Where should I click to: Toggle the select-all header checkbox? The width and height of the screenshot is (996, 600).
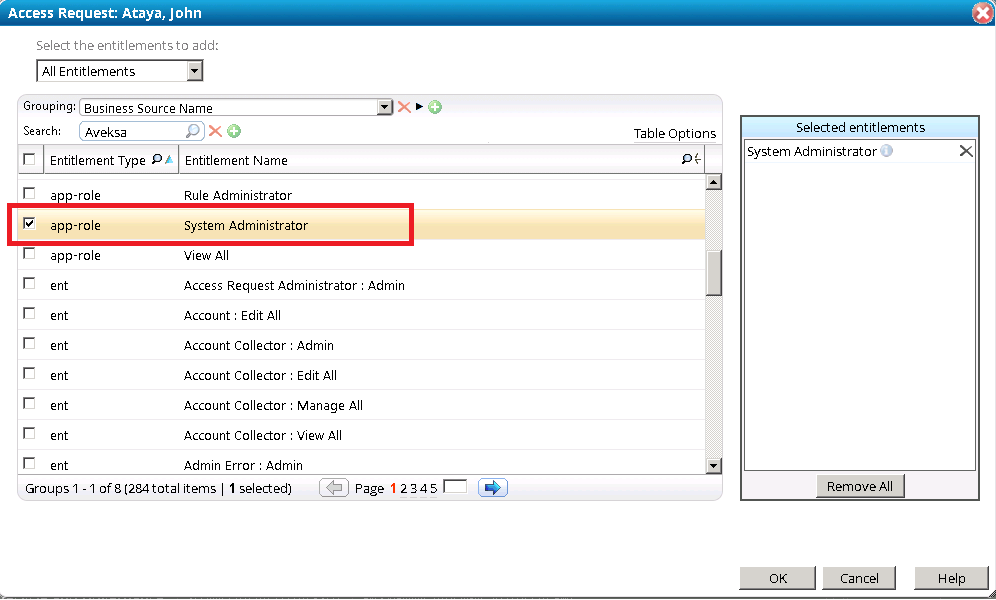click(29, 160)
